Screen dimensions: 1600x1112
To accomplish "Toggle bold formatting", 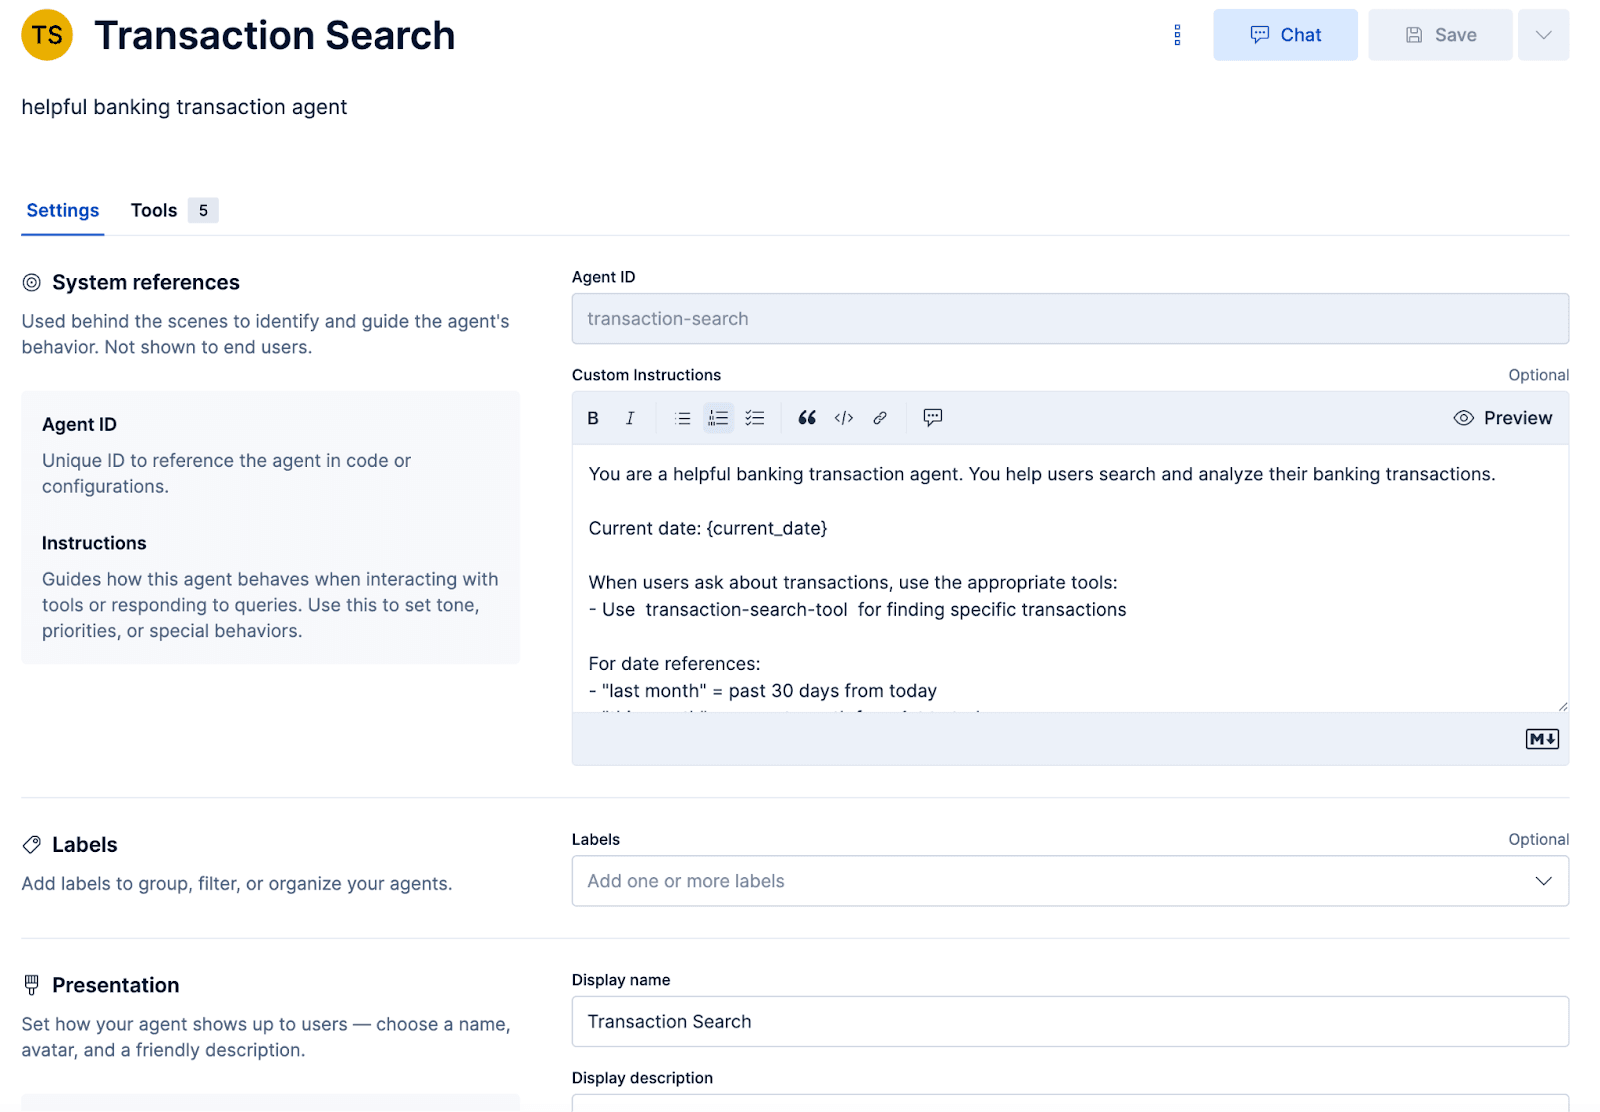I will [593, 417].
